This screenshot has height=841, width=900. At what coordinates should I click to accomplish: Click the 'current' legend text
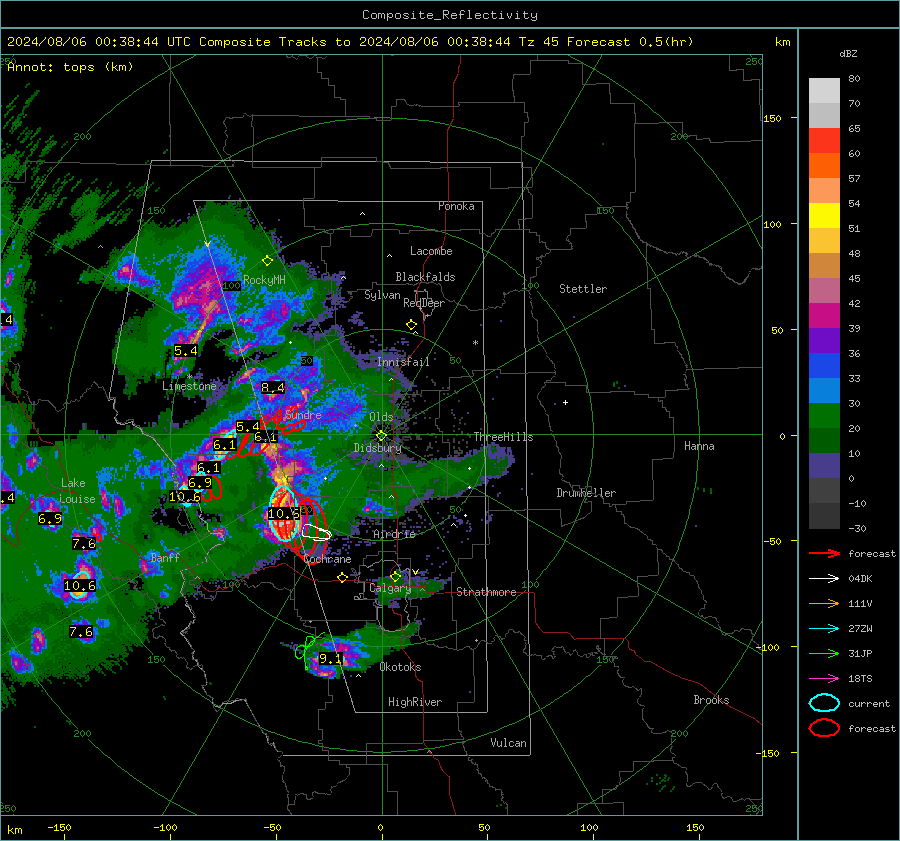coord(868,703)
